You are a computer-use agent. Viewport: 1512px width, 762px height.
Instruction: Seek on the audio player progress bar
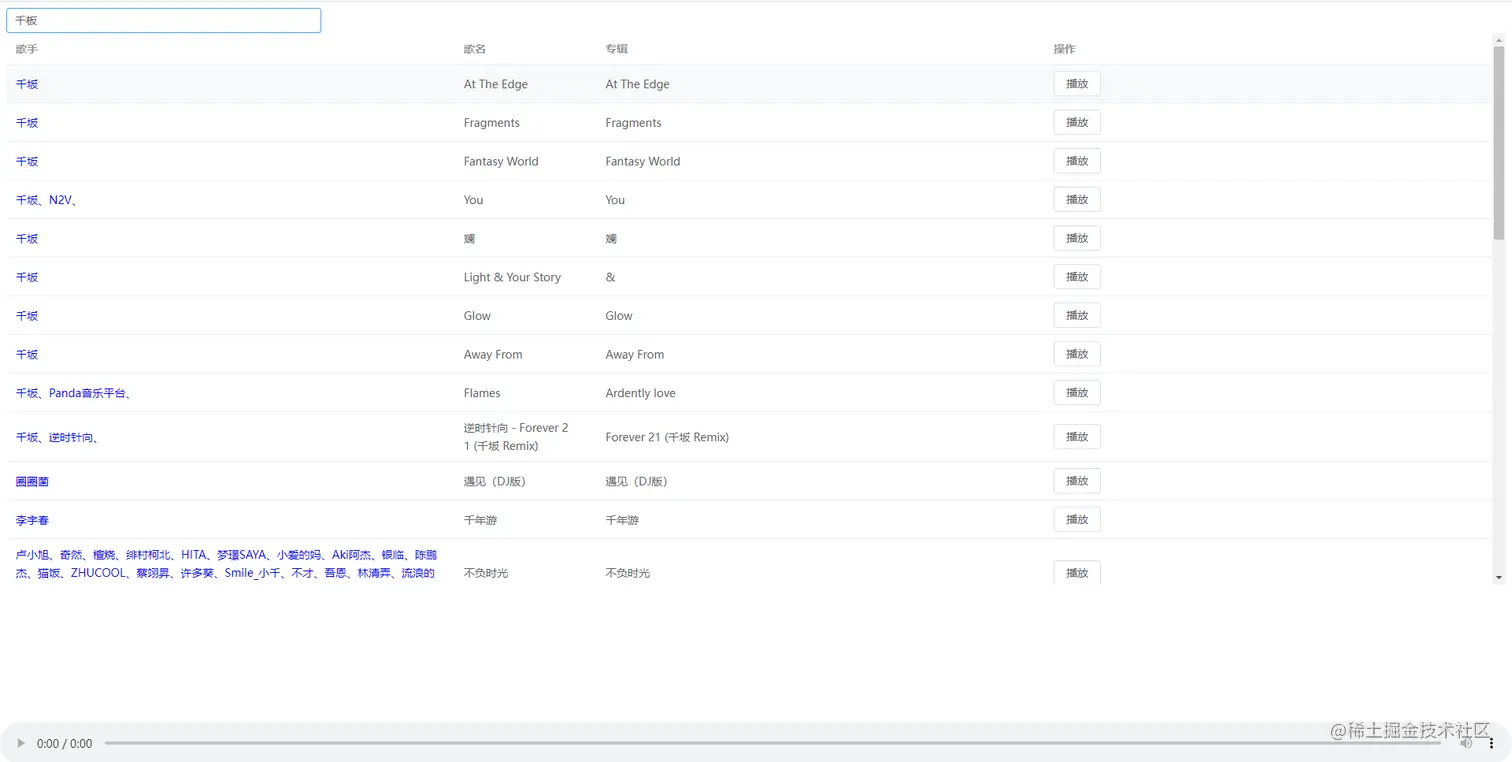[772, 743]
